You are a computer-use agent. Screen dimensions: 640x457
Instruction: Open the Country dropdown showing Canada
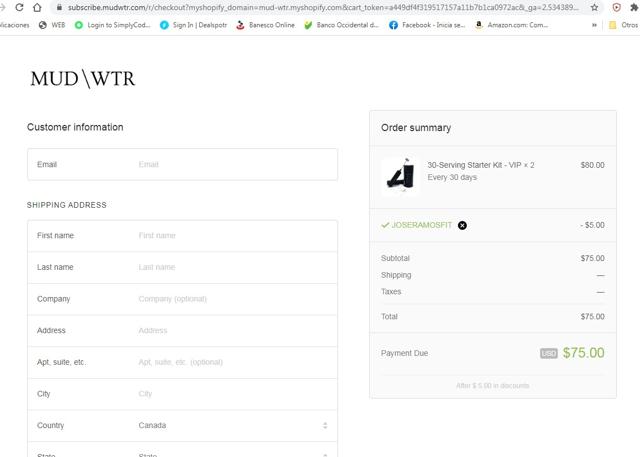pyautogui.click(x=182, y=426)
